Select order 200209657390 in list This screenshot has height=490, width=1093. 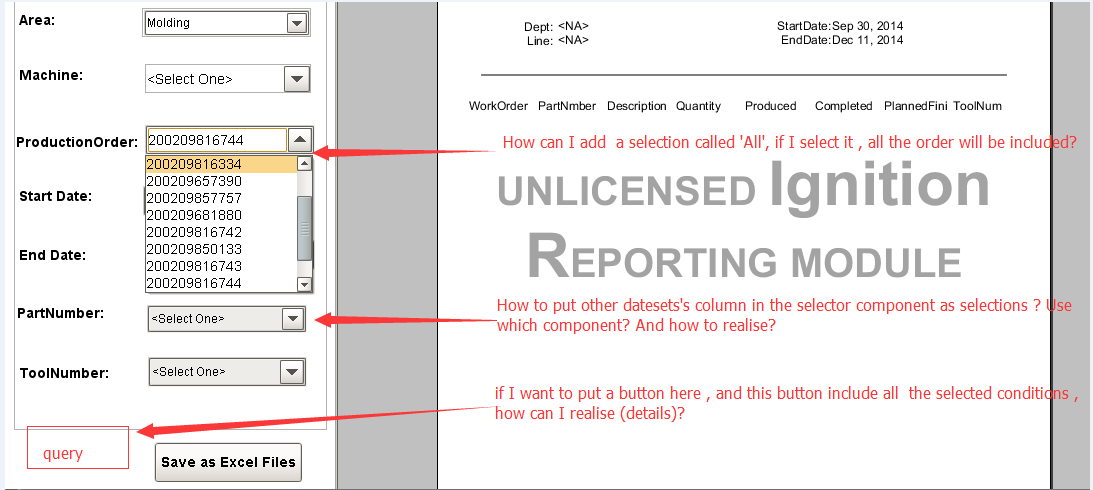coord(221,181)
